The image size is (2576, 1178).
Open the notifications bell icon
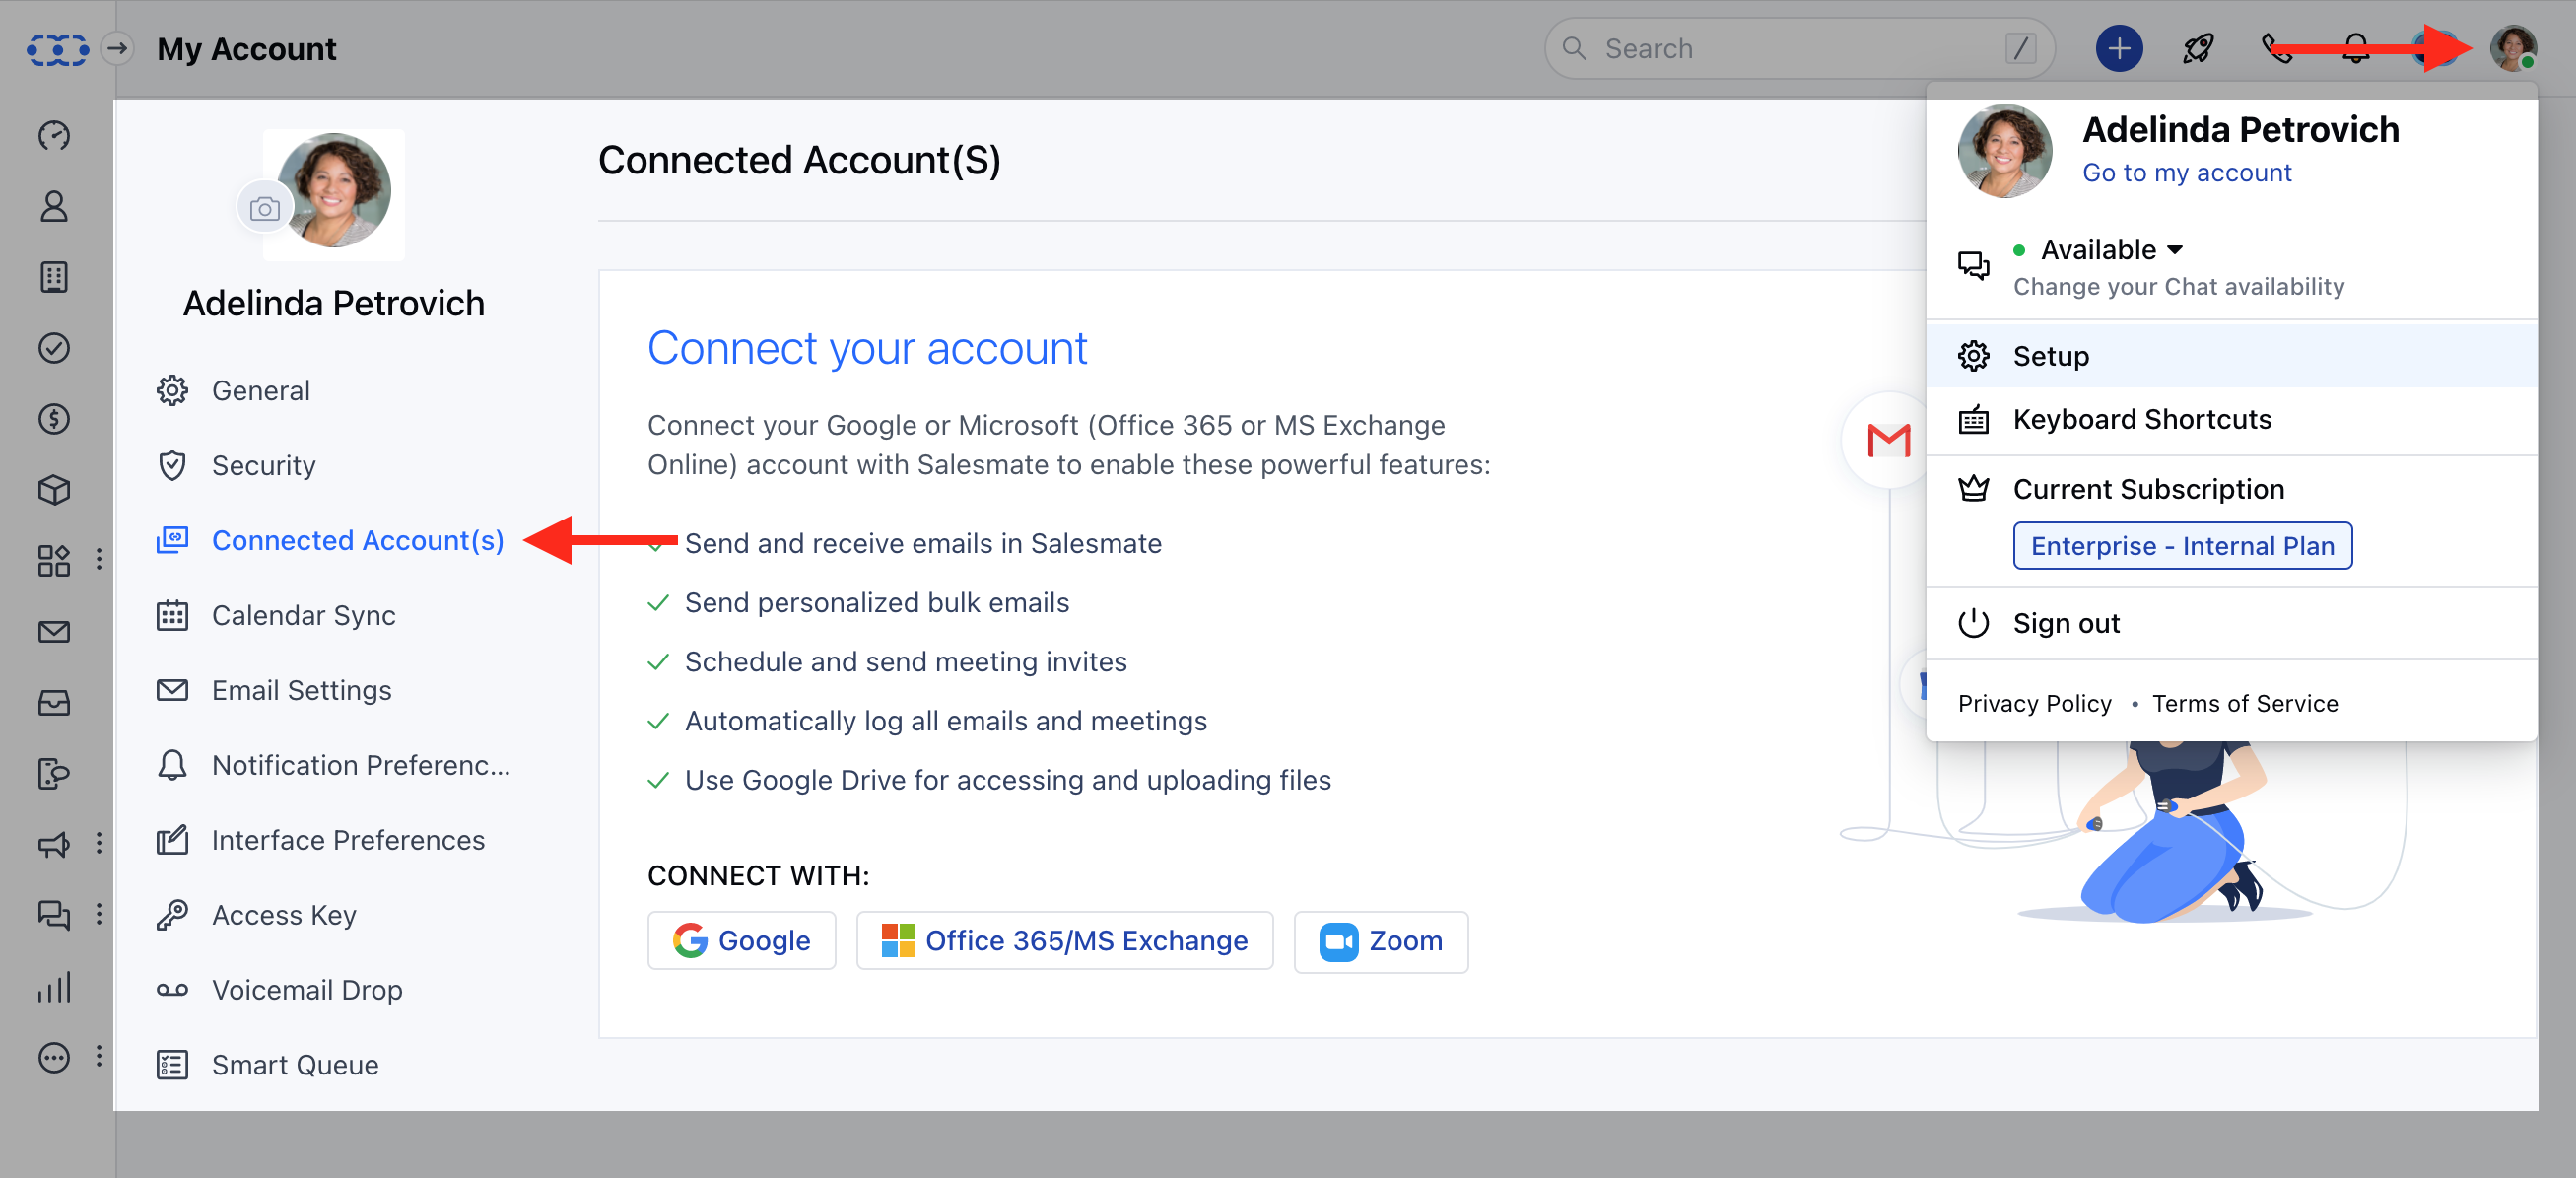pyautogui.click(x=2356, y=48)
